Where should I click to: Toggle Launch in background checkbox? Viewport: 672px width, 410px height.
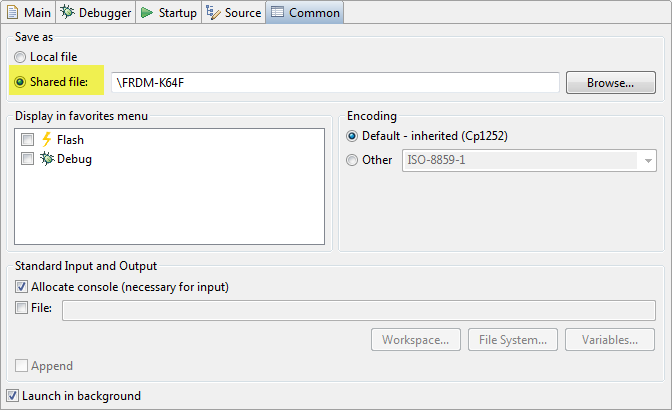(x=13, y=396)
